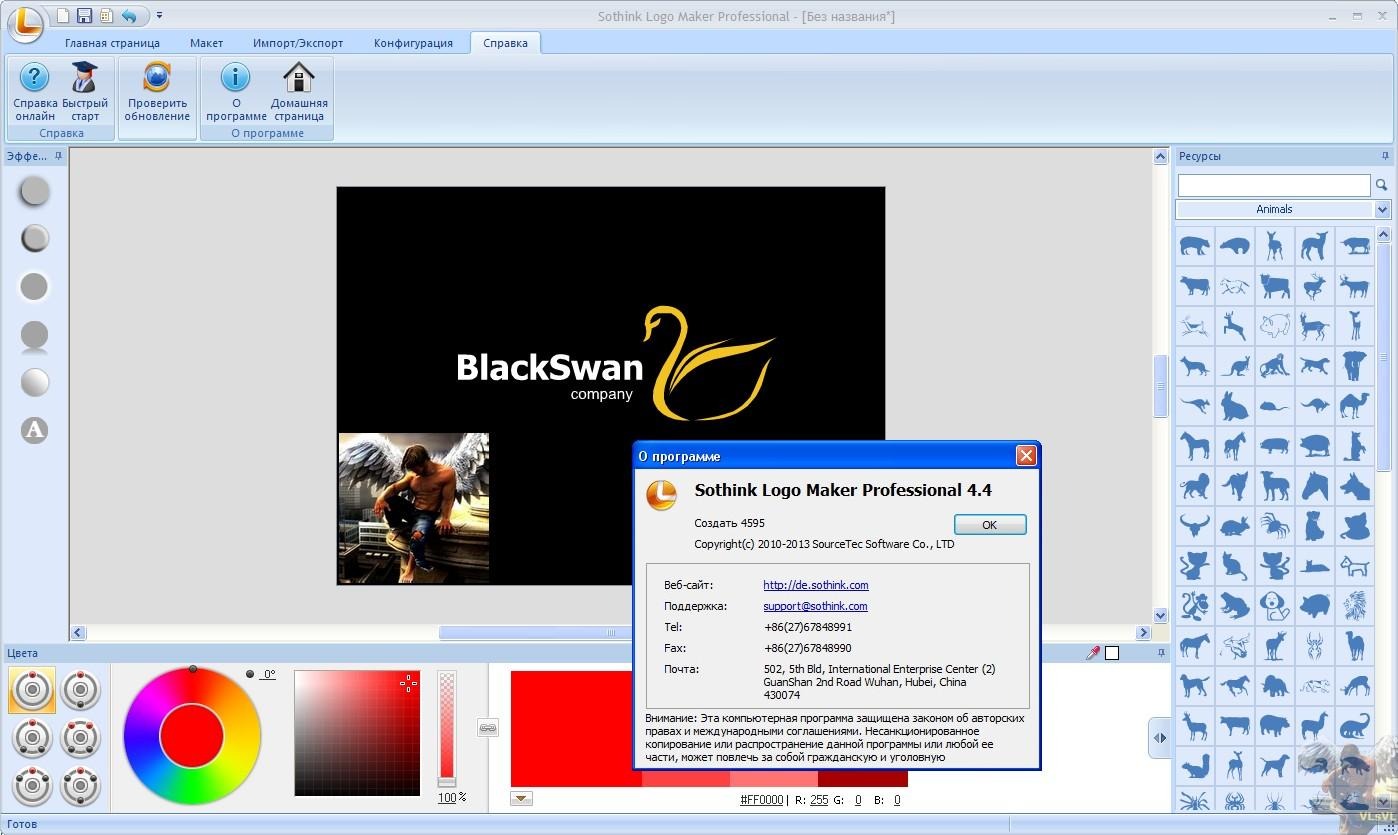
Task: Collapse resources panel with side arrows button
Action: (1160, 738)
